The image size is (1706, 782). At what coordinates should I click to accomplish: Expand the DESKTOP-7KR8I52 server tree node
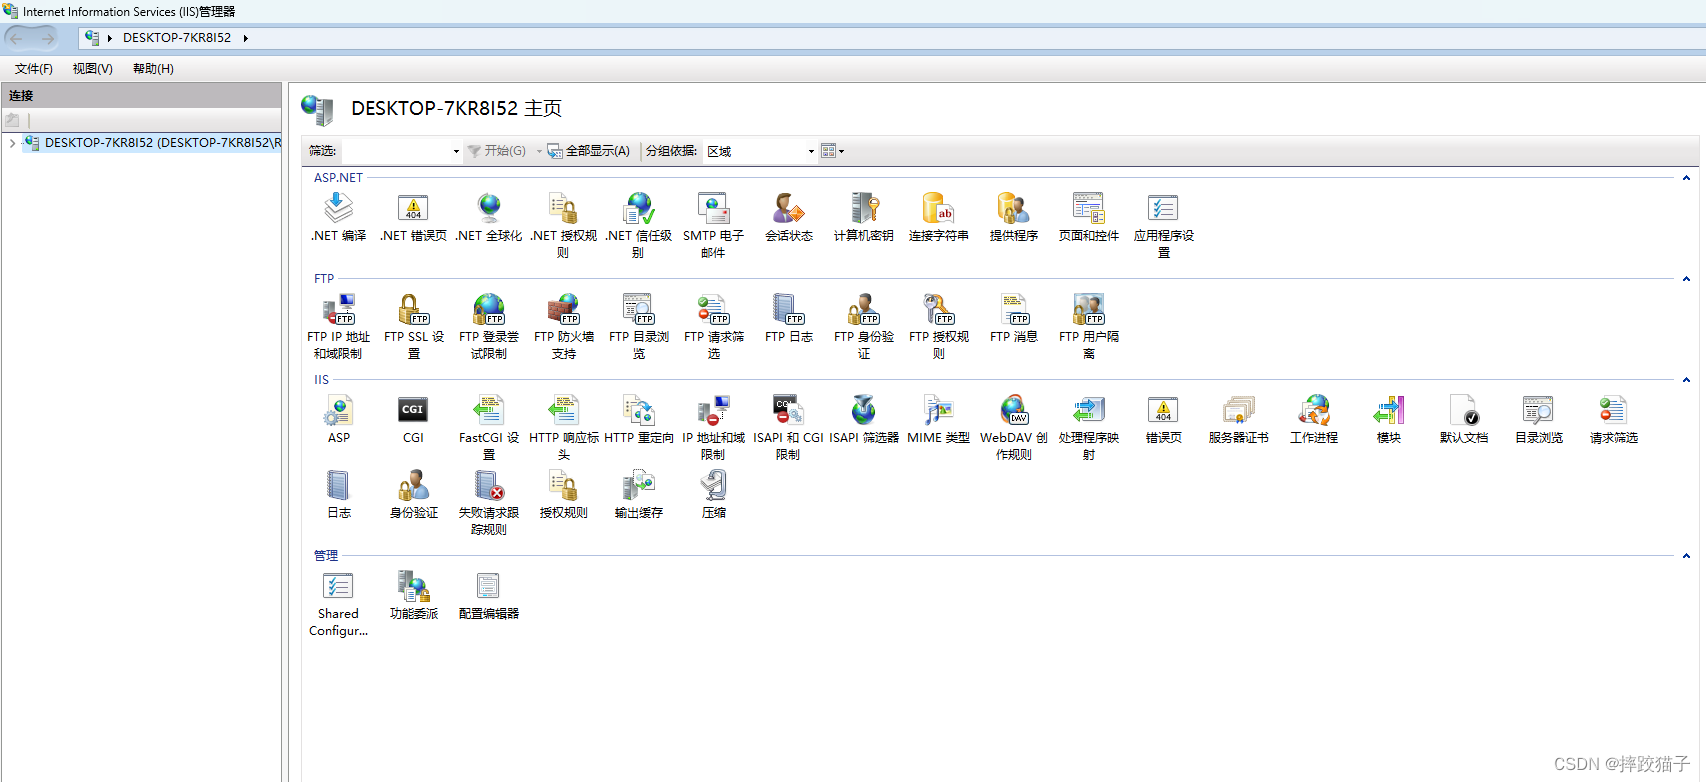tap(12, 143)
